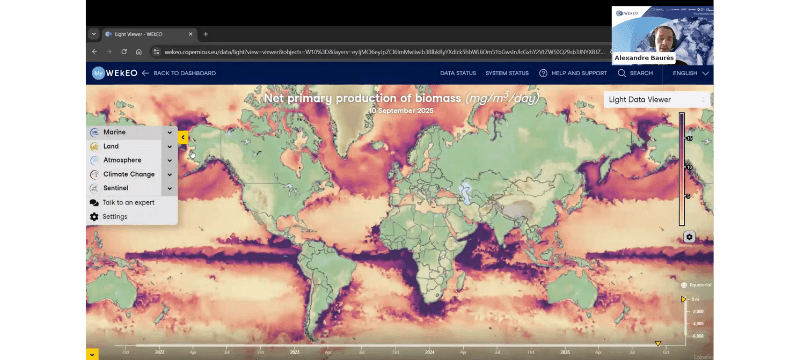Click the Climate Change category icon
This screenshot has height=360, width=800.
[94, 174]
